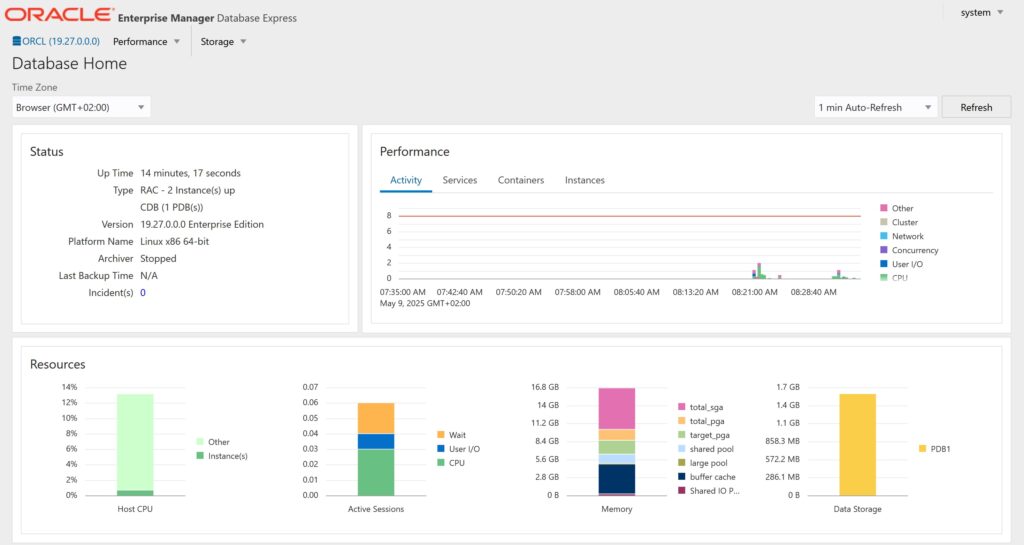Screen dimensions: 1024x545
Task: Click the yellow PDB1 bar in Data Storage
Action: pyautogui.click(x=857, y=444)
